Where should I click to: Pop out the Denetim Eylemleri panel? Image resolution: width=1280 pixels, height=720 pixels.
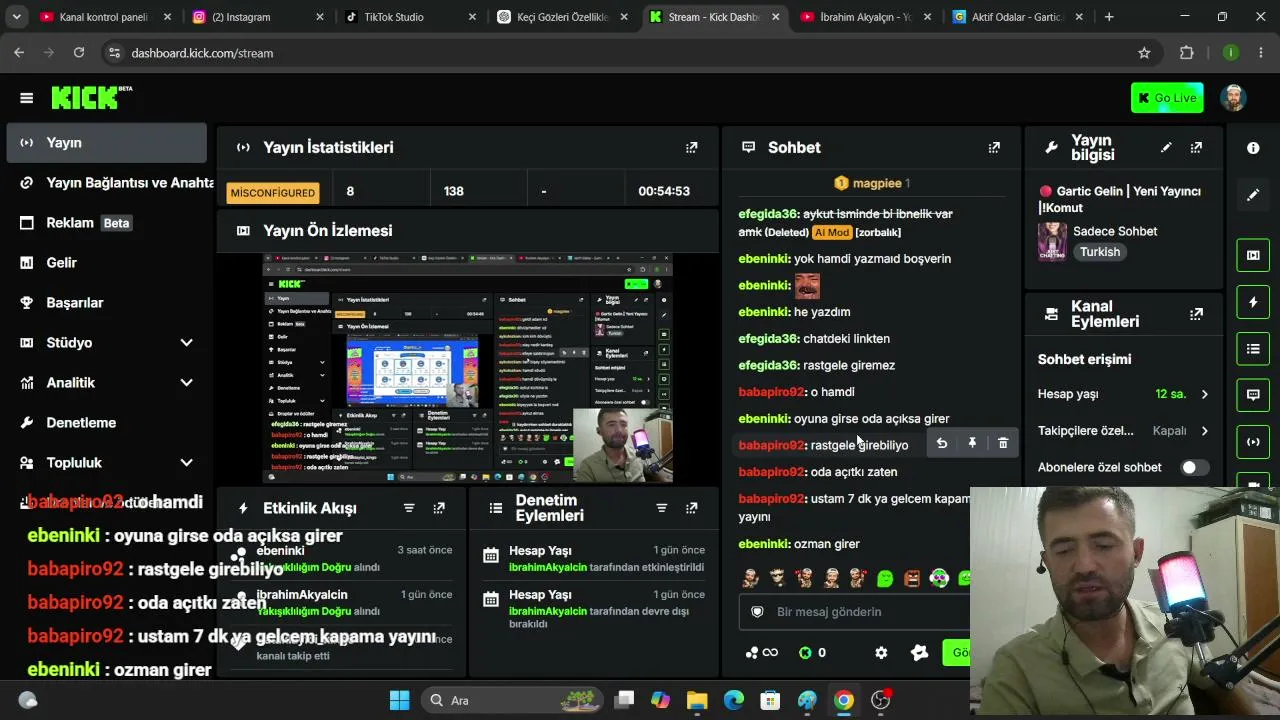pyautogui.click(x=691, y=508)
